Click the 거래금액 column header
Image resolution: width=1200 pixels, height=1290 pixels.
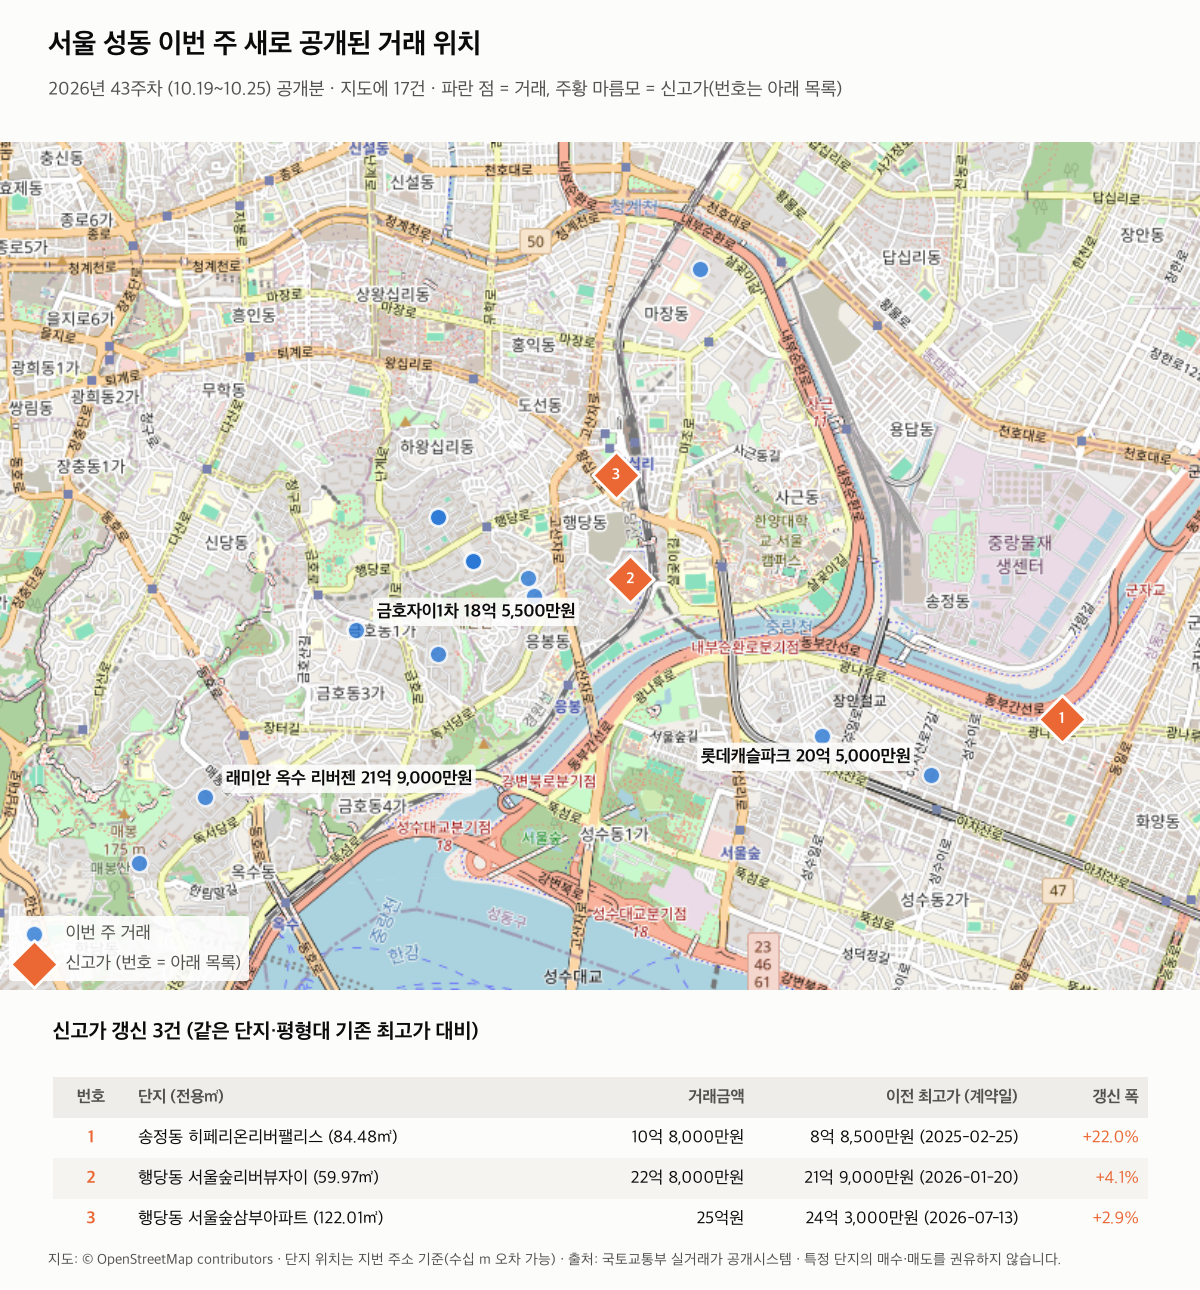[716, 1096]
